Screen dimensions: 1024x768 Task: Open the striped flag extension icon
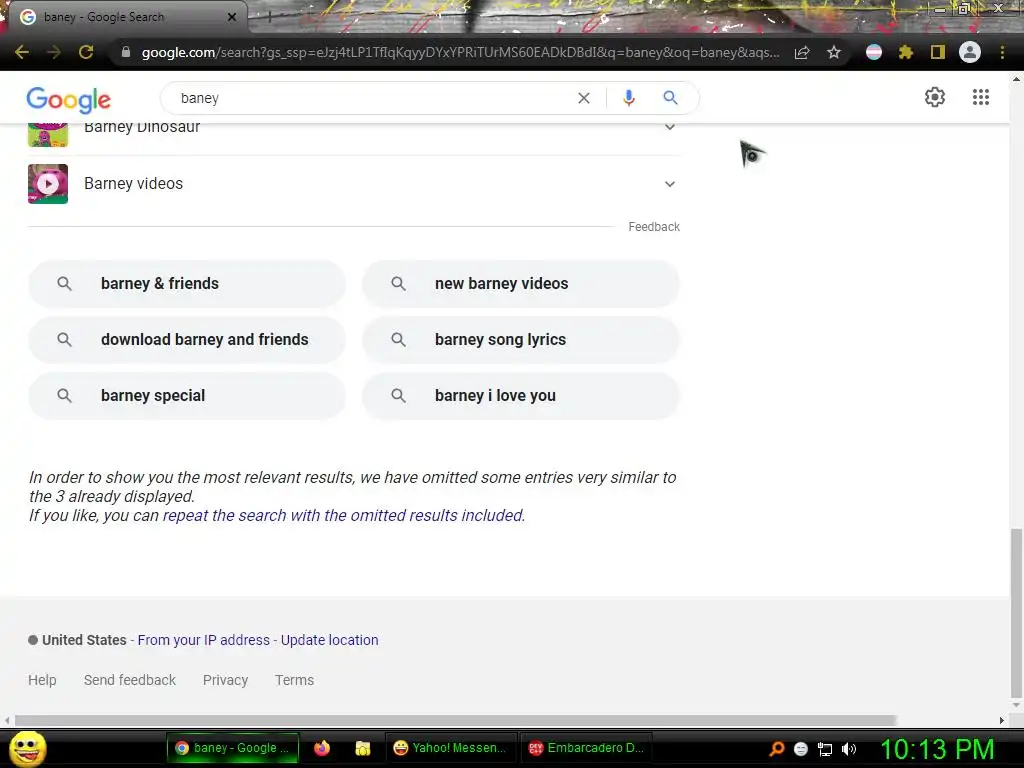point(874,52)
